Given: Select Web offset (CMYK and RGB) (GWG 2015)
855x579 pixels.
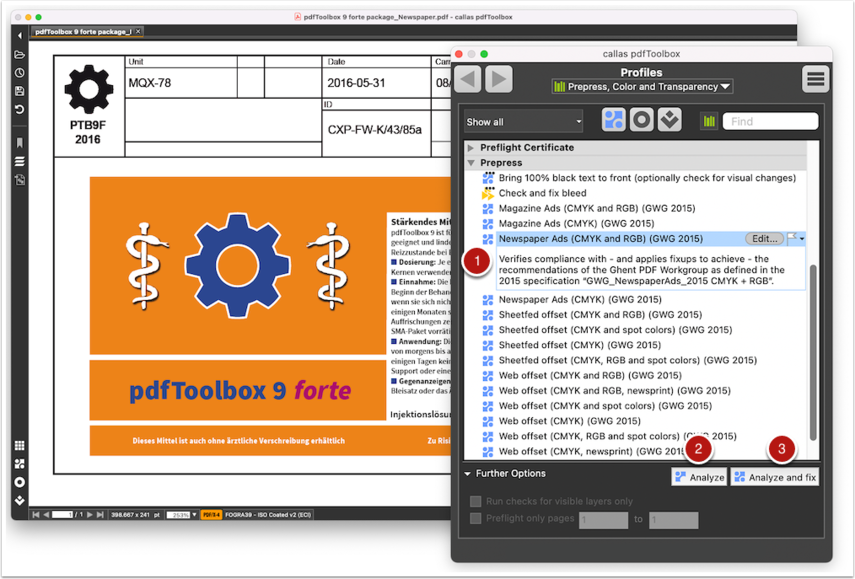Looking at the screenshot, I should point(591,376).
